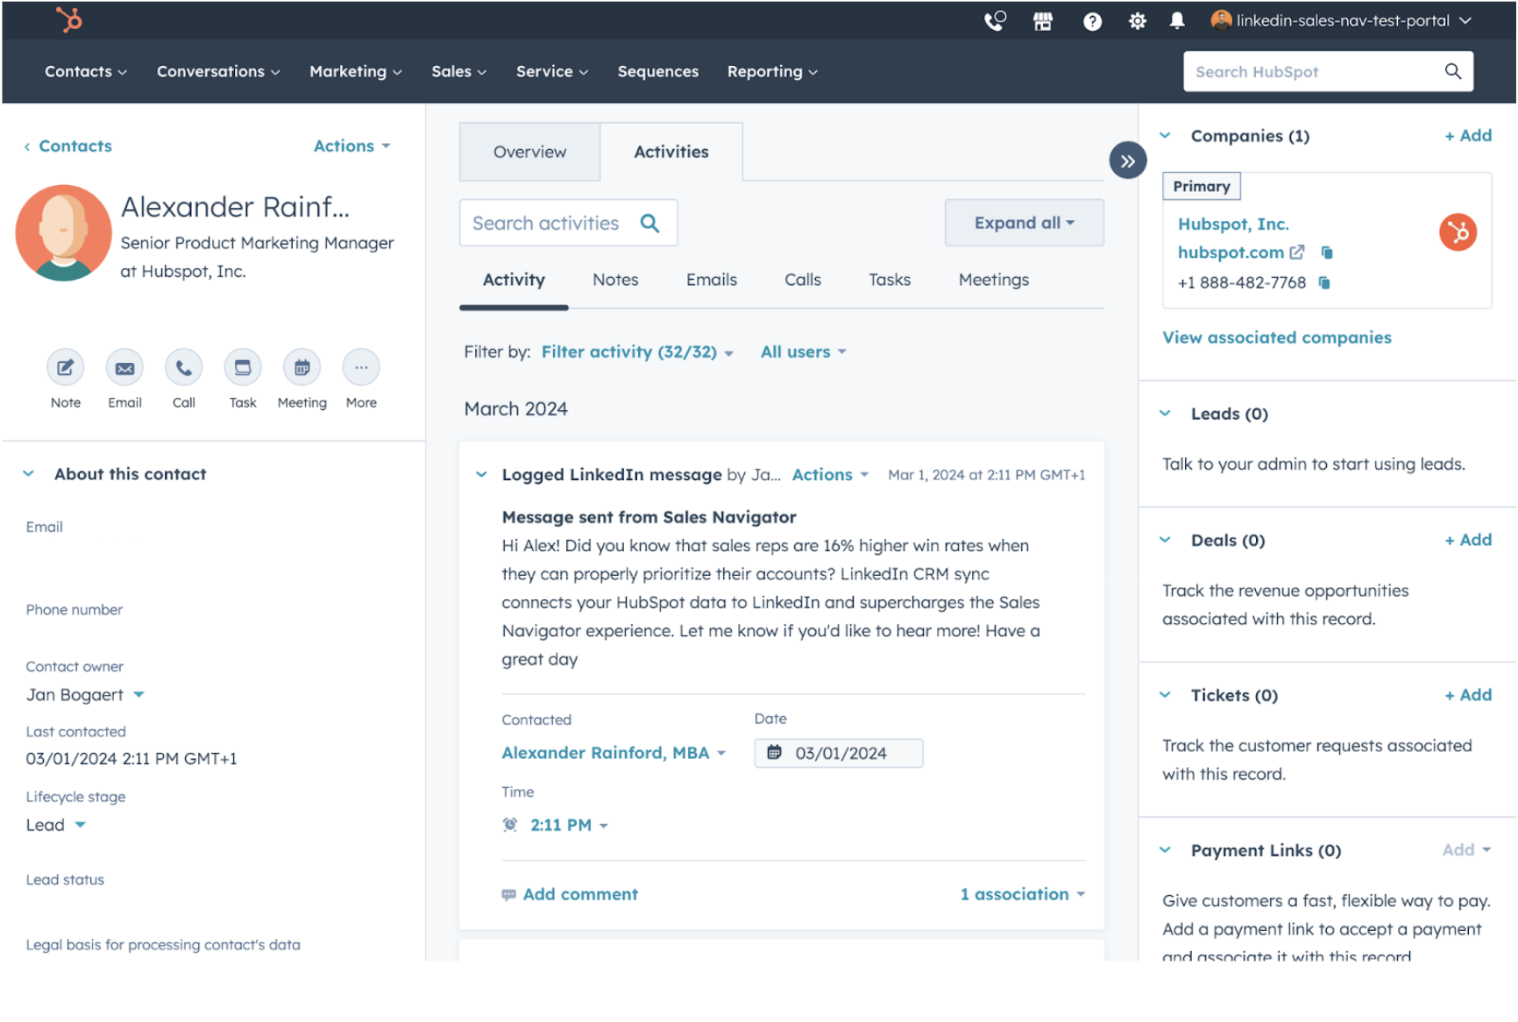Screen dimensions: 1518x1022
Task: Click Alexander Rainford's avatar picture
Action: pos(63,232)
